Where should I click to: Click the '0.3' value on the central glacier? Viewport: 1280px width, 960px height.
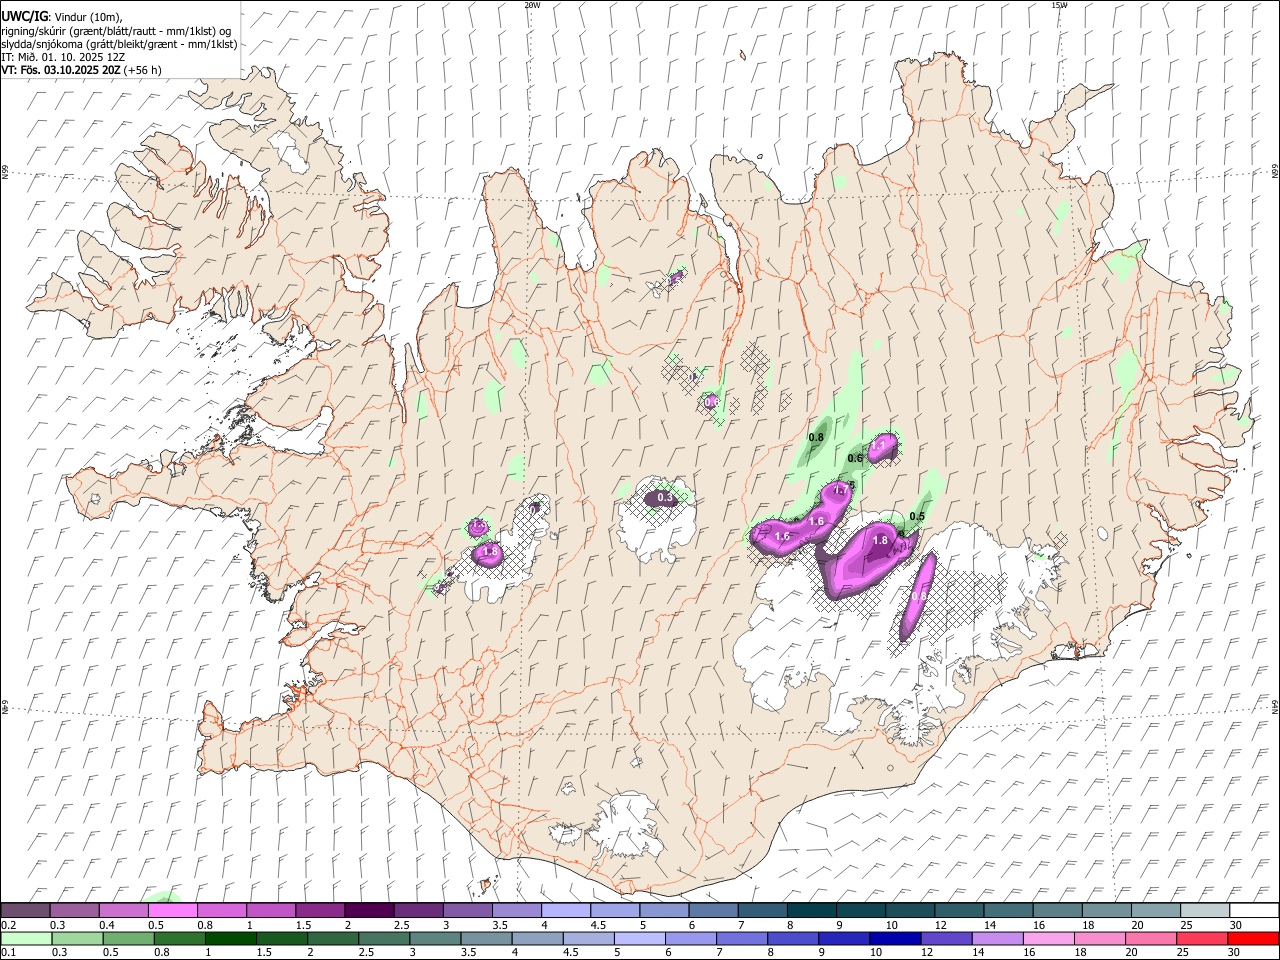[x=665, y=497]
